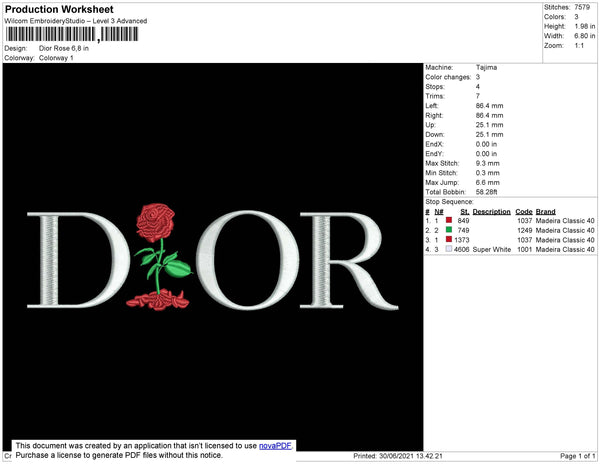This screenshot has height=464, width=600.
Task: Click the 'Stops:' label
Action: [x=435, y=86]
